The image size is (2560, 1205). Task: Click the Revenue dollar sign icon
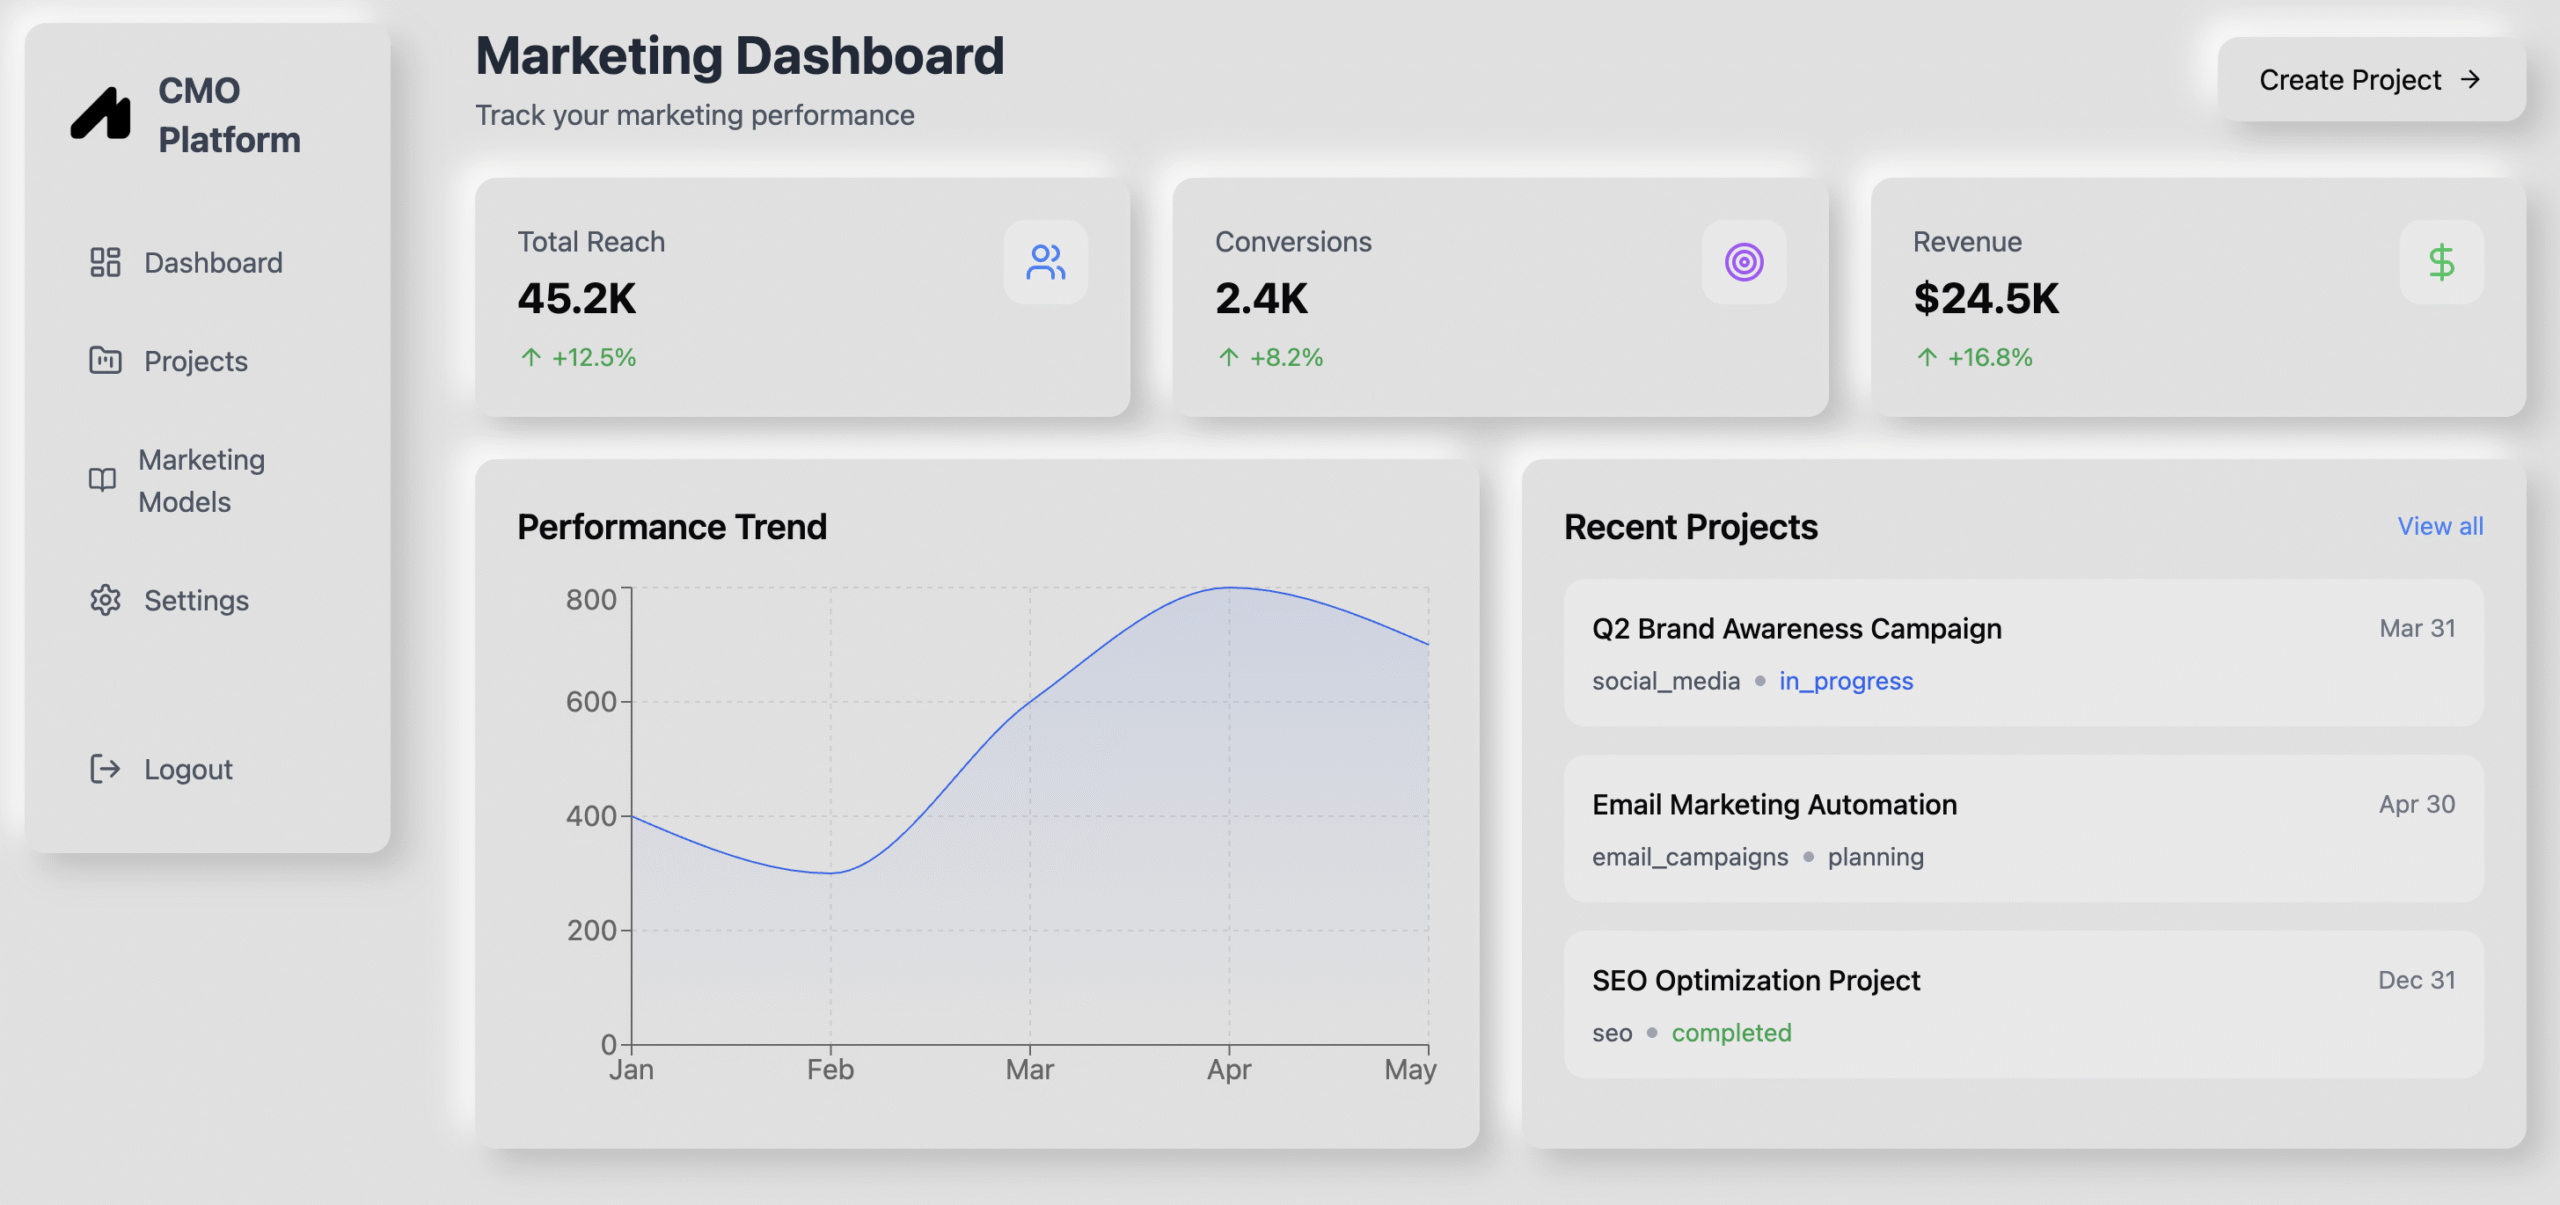(2441, 262)
